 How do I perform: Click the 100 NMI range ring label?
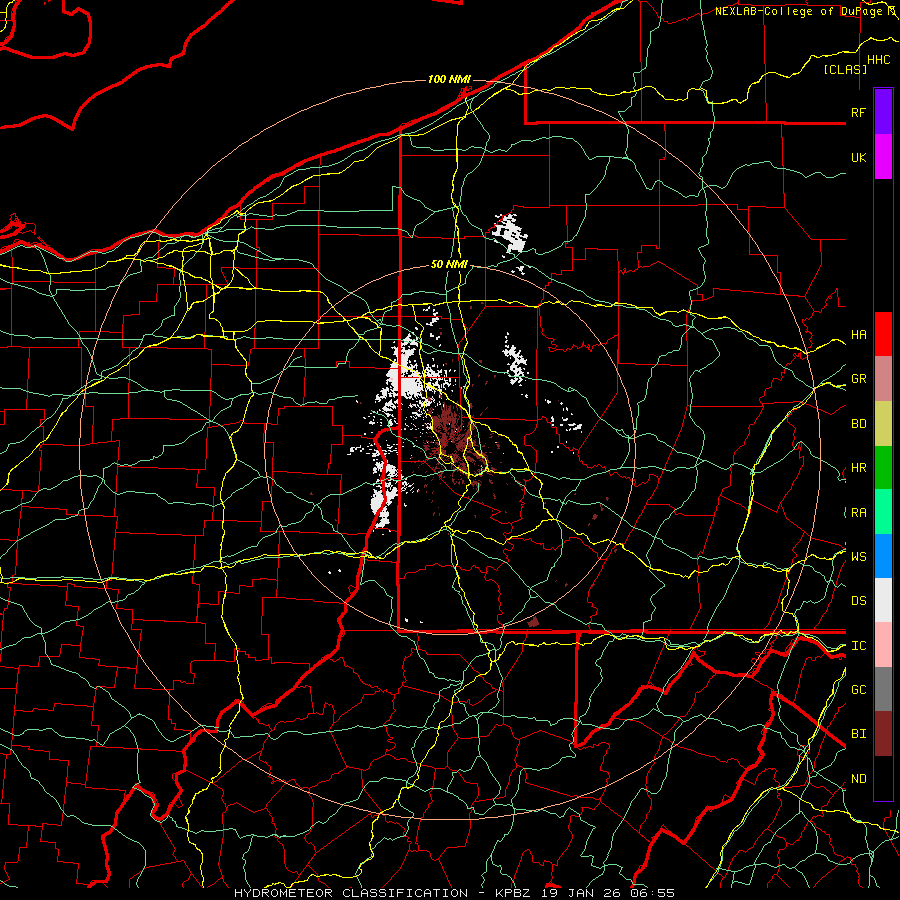point(449,79)
